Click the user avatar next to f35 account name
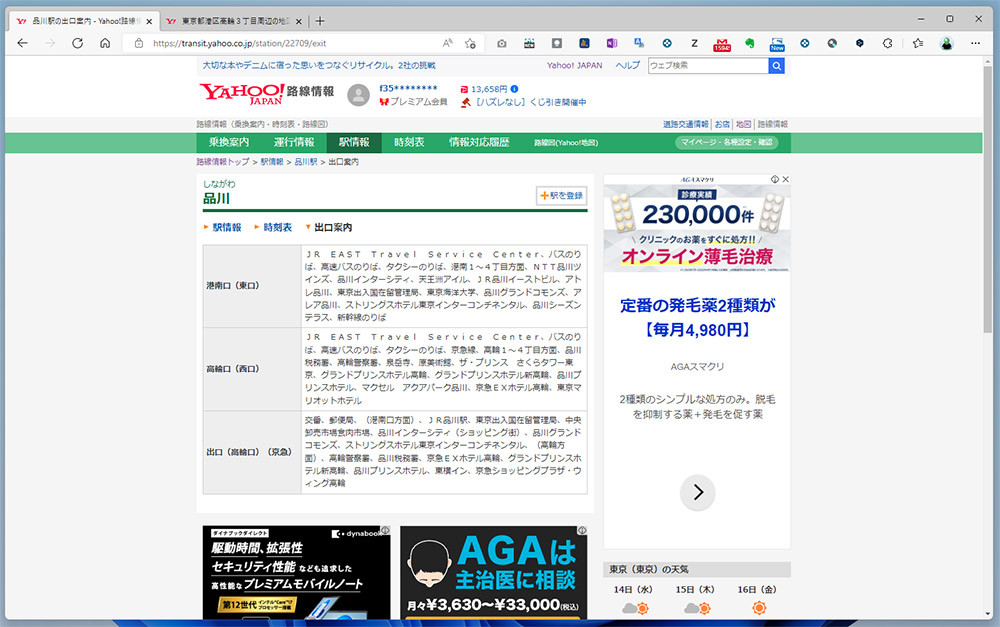Screen dimensions: 1000x627 pos(360,96)
